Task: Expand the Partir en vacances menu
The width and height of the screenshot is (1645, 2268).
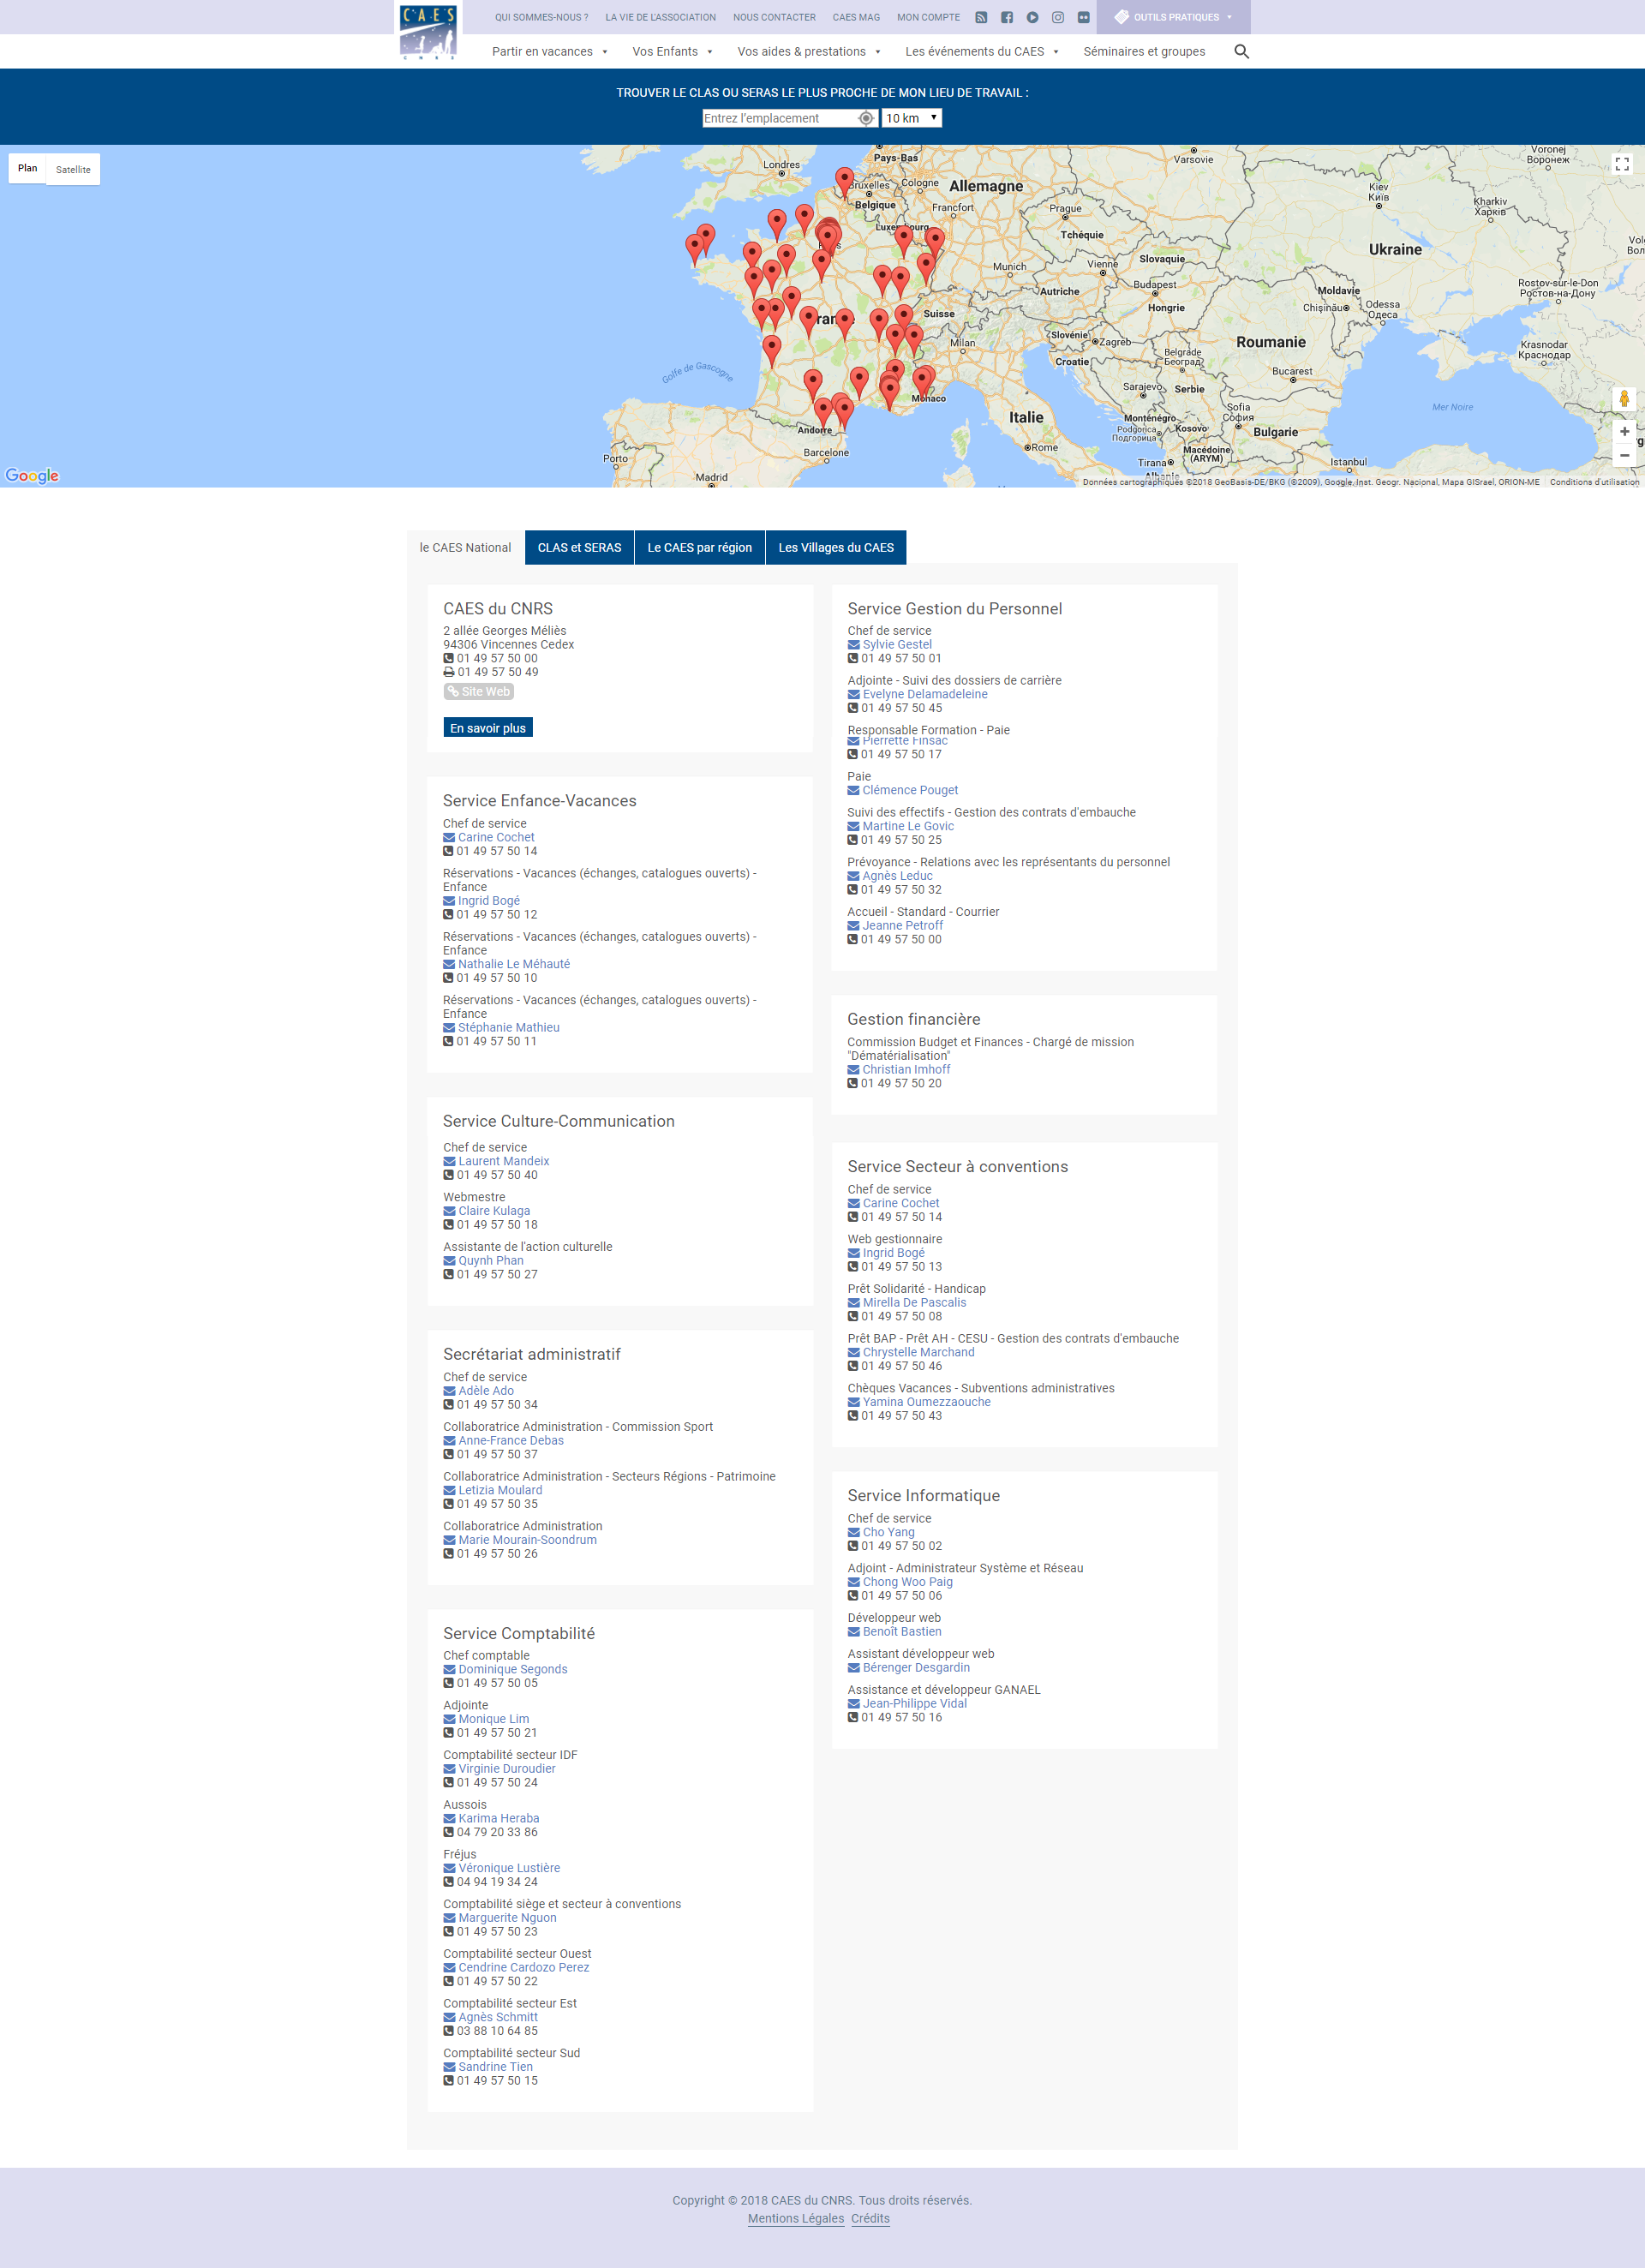Action: [x=550, y=51]
